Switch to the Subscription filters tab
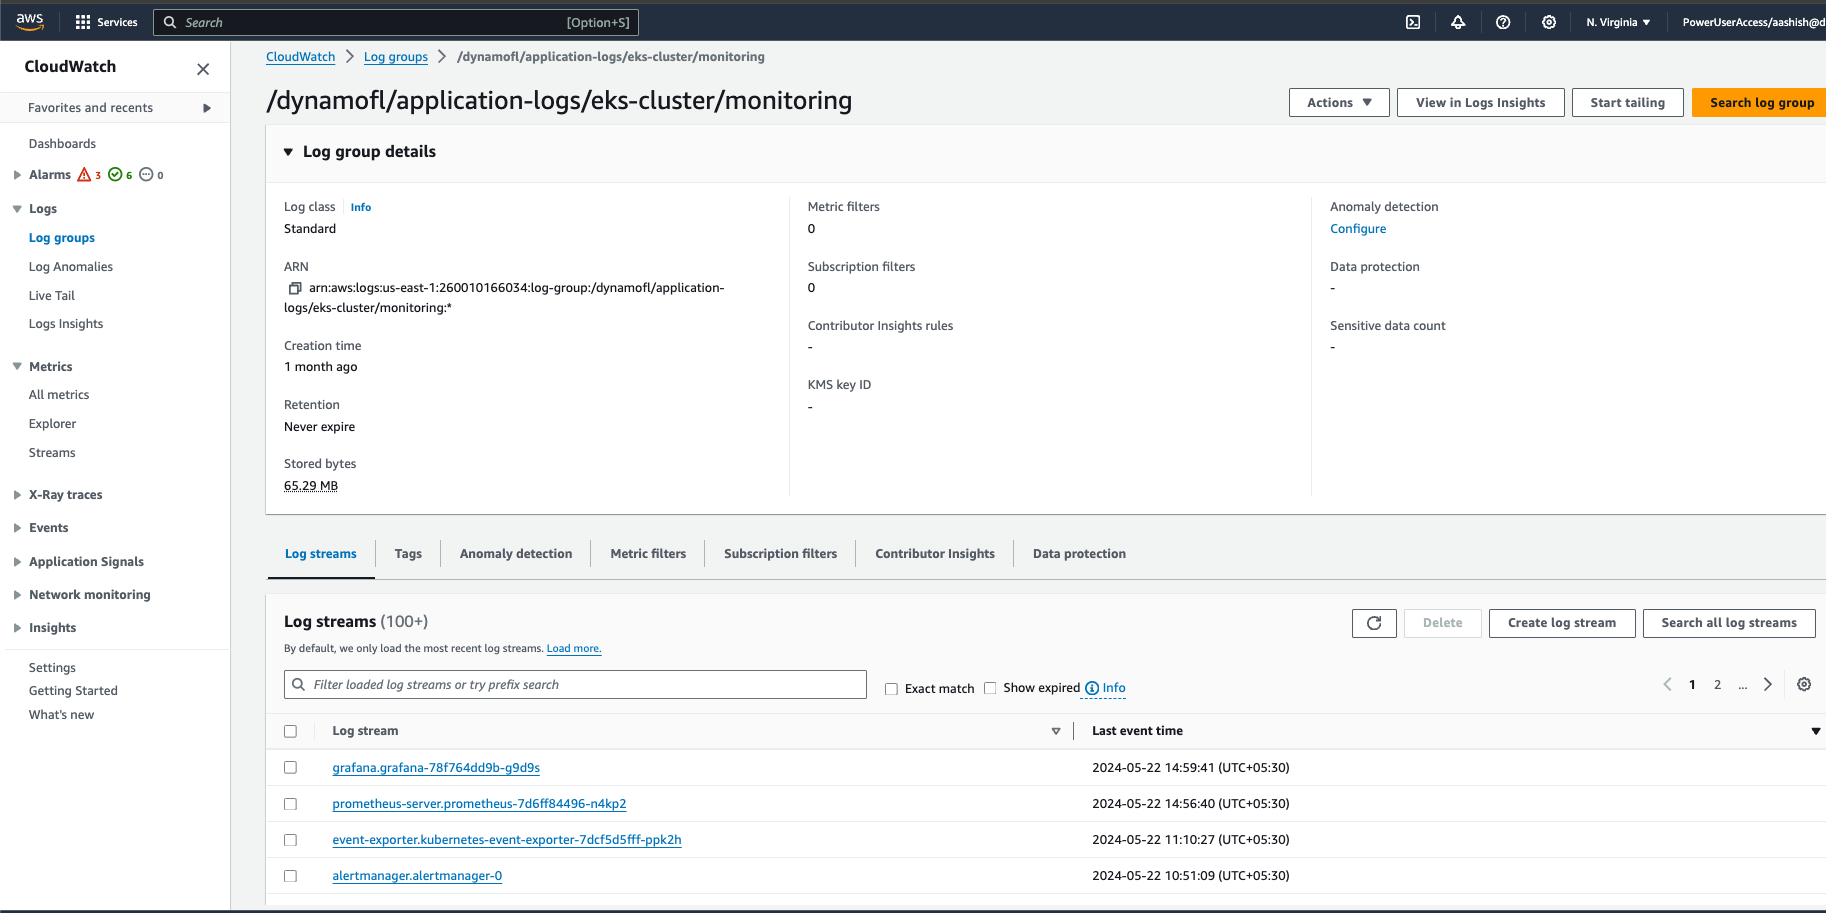This screenshot has width=1826, height=913. tap(781, 554)
